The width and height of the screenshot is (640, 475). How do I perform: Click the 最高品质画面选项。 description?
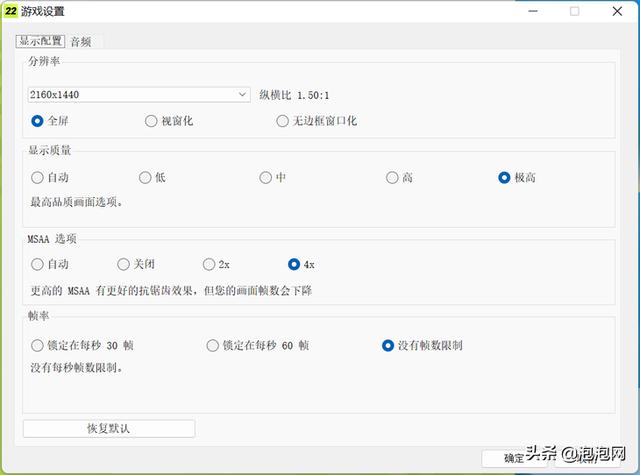point(76,202)
